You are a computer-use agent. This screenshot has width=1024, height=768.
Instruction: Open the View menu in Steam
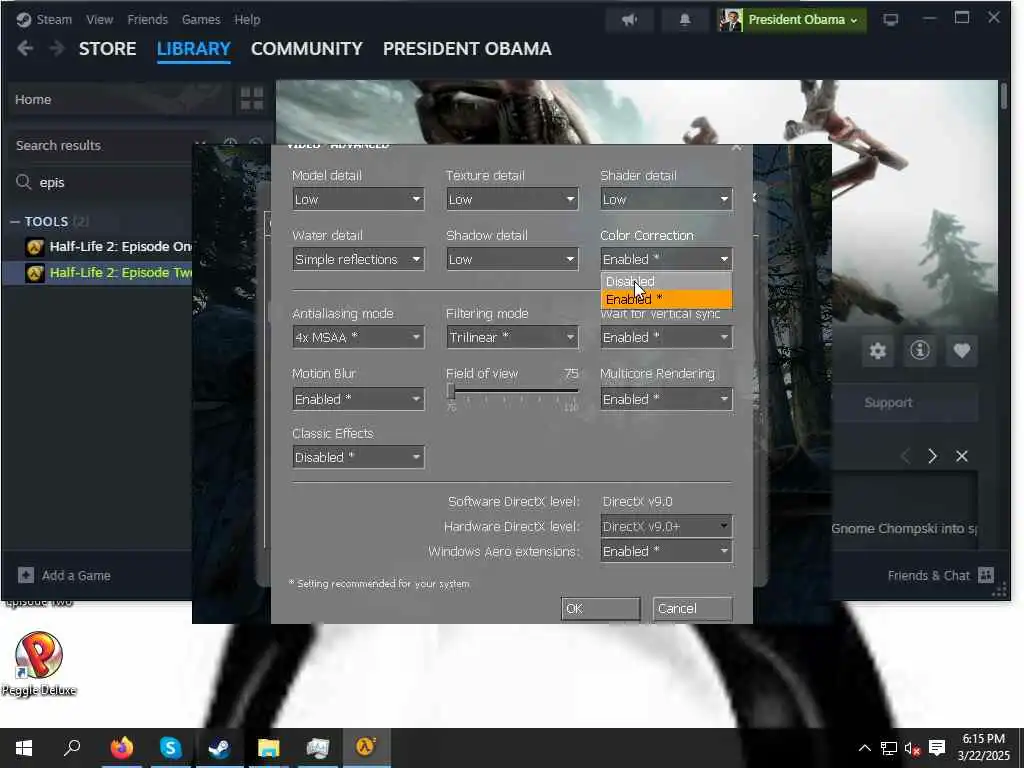[x=99, y=20]
